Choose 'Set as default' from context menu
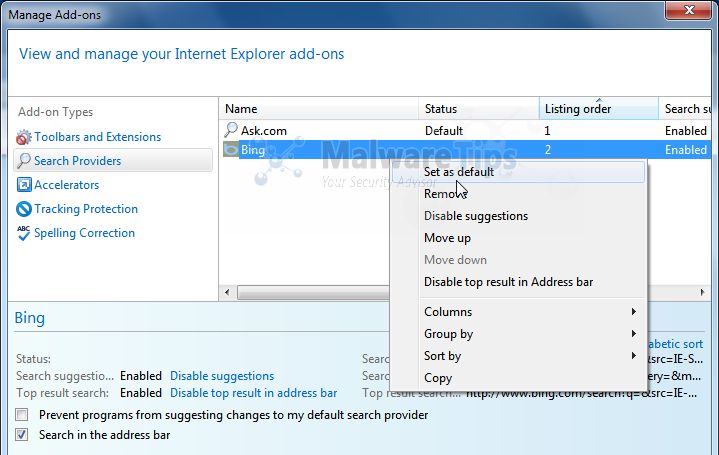The image size is (719, 455). [459, 172]
